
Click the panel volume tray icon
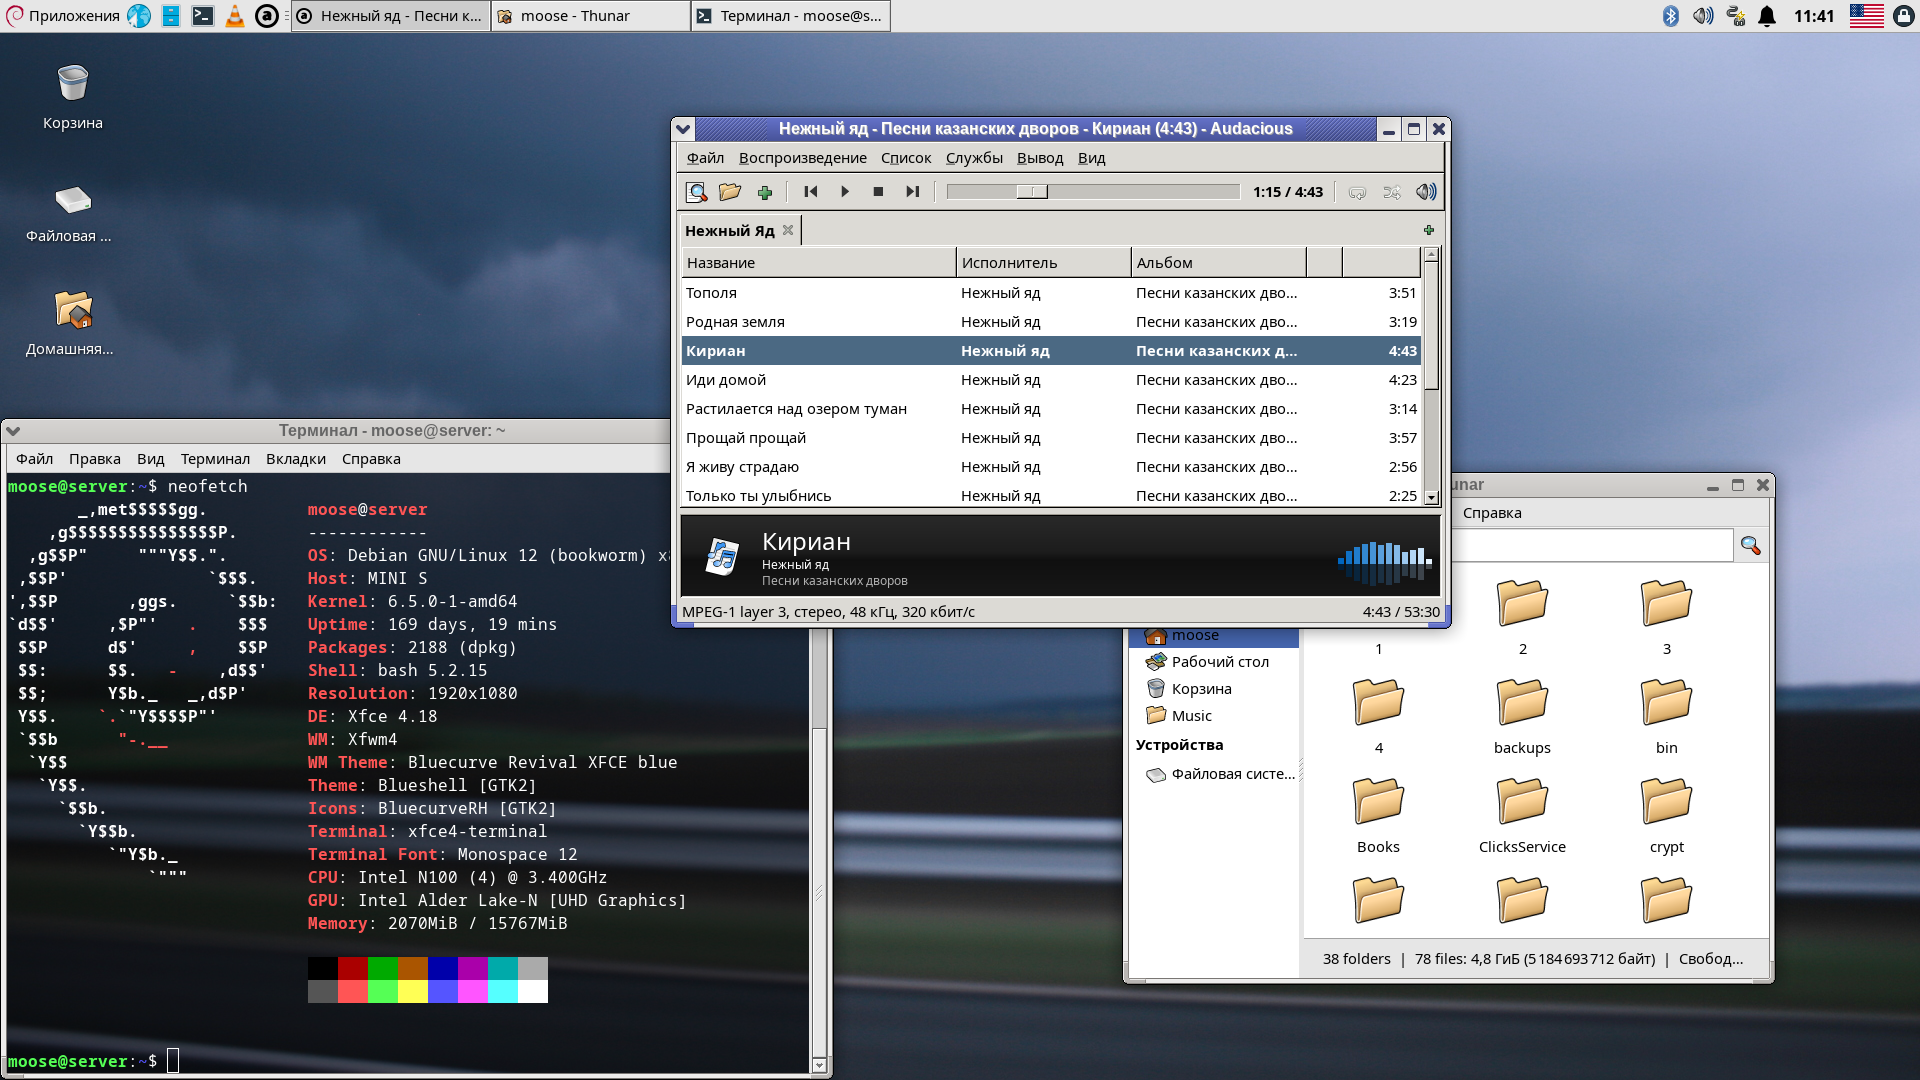tap(1702, 16)
